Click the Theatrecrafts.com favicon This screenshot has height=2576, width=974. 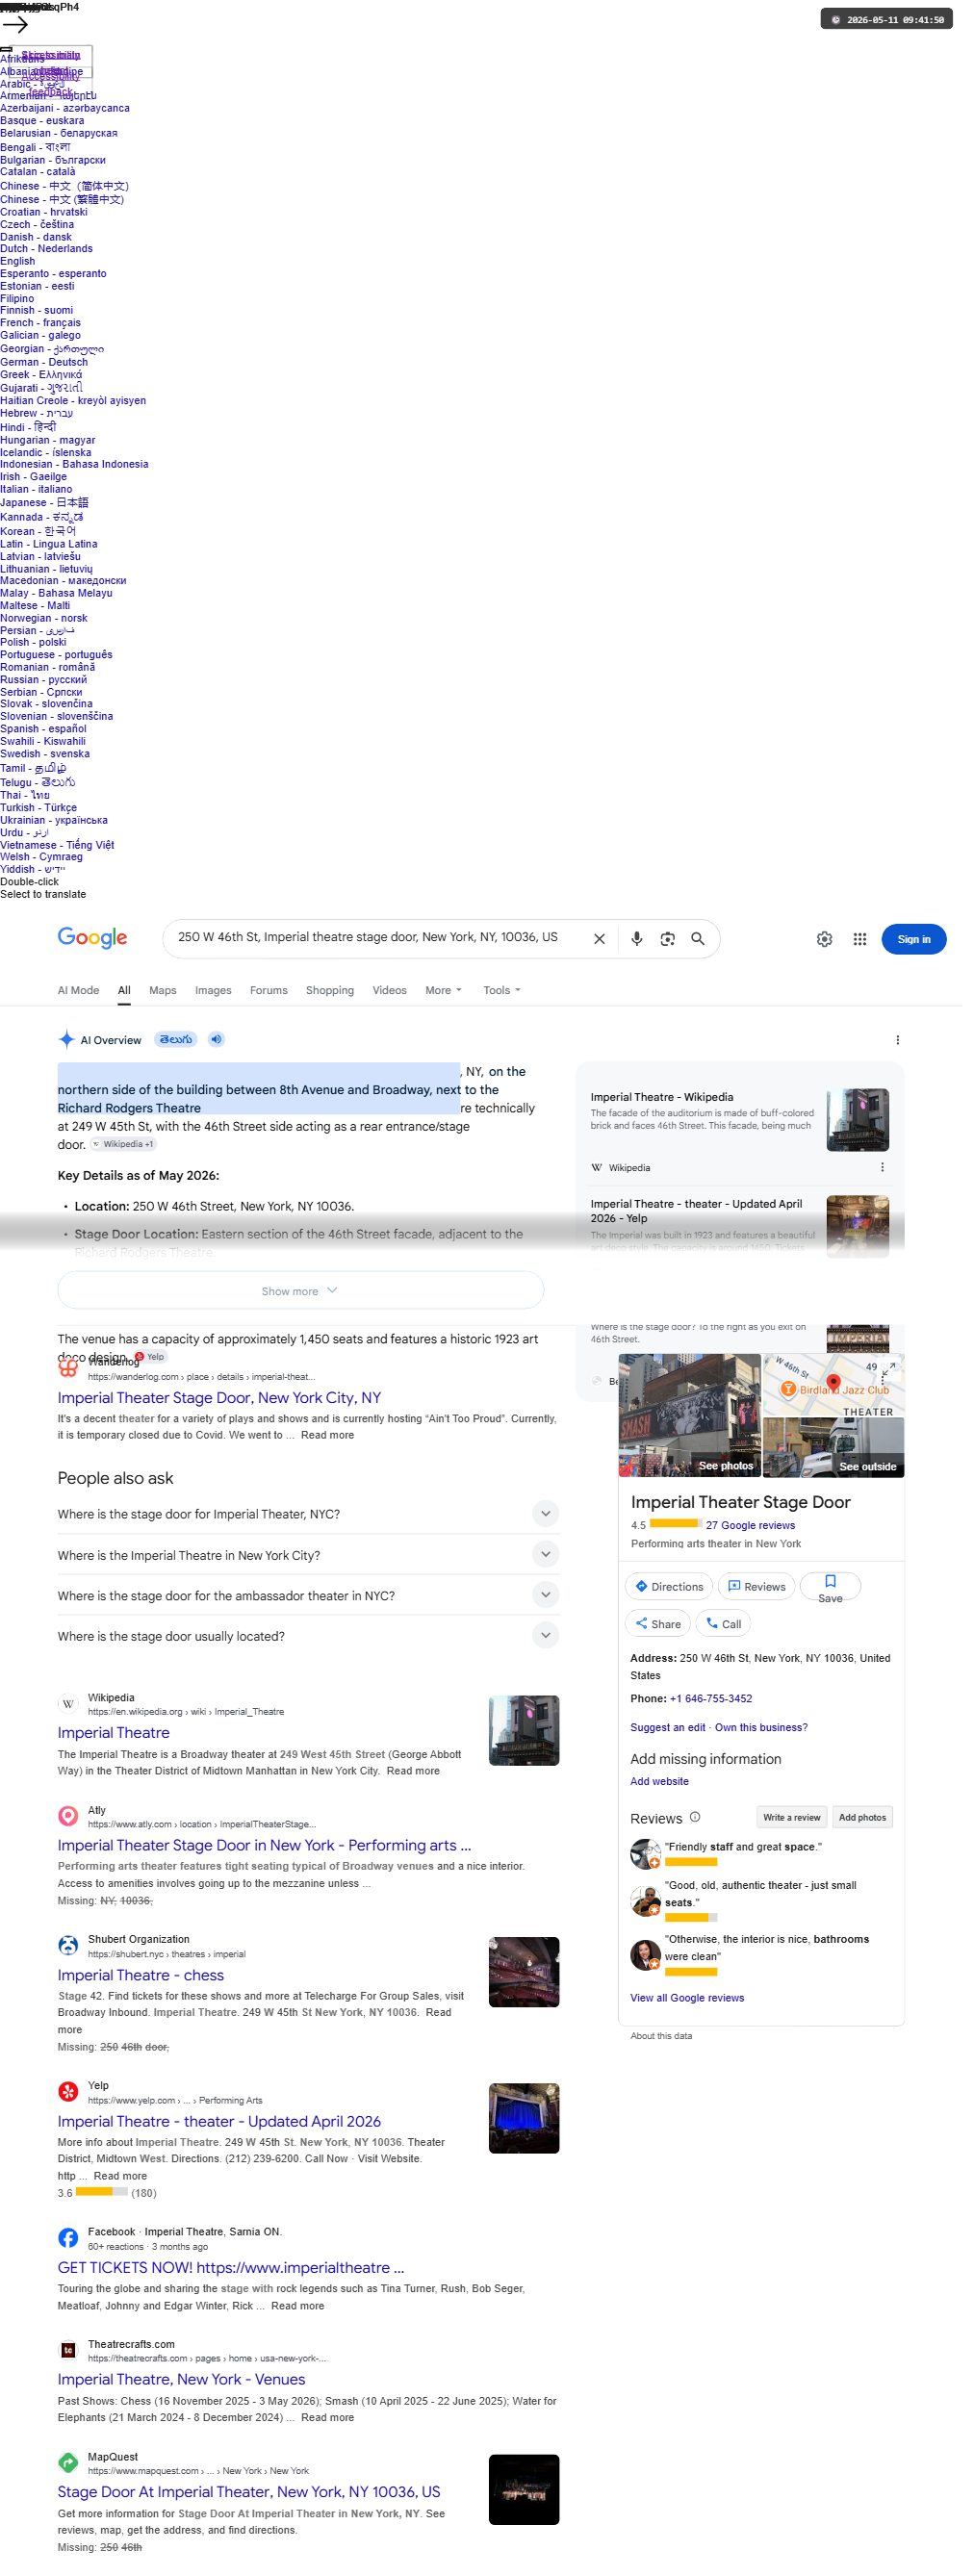68,2377
